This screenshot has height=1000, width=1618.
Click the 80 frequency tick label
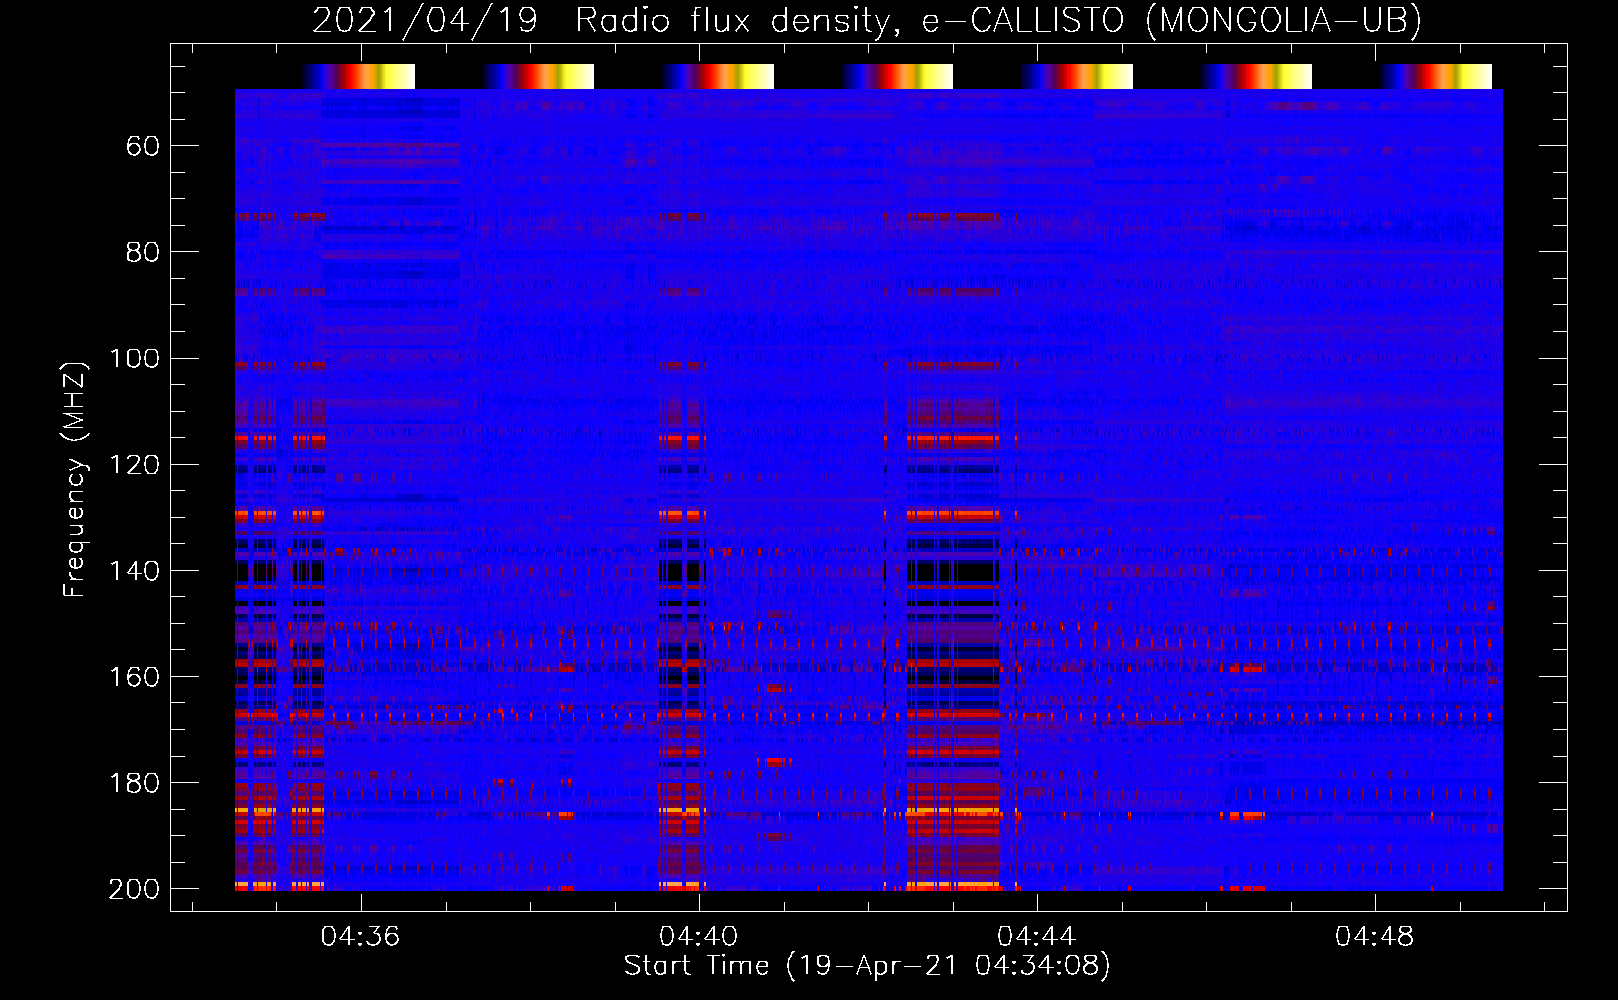point(142,253)
